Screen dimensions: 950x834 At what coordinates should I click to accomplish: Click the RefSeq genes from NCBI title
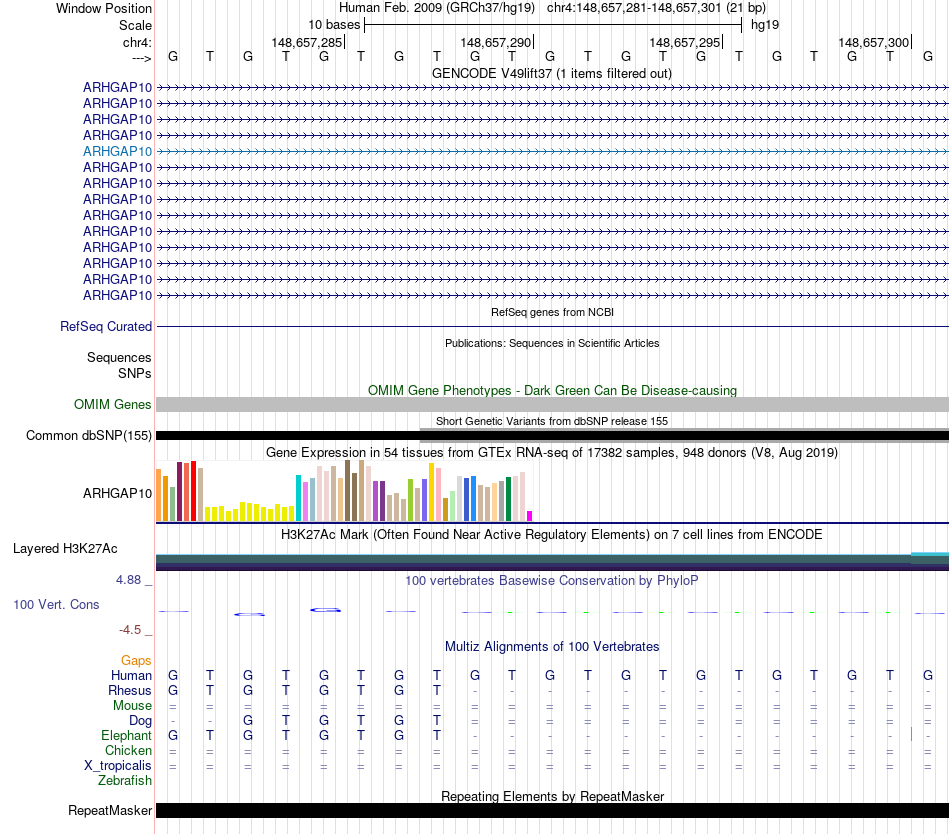552,313
